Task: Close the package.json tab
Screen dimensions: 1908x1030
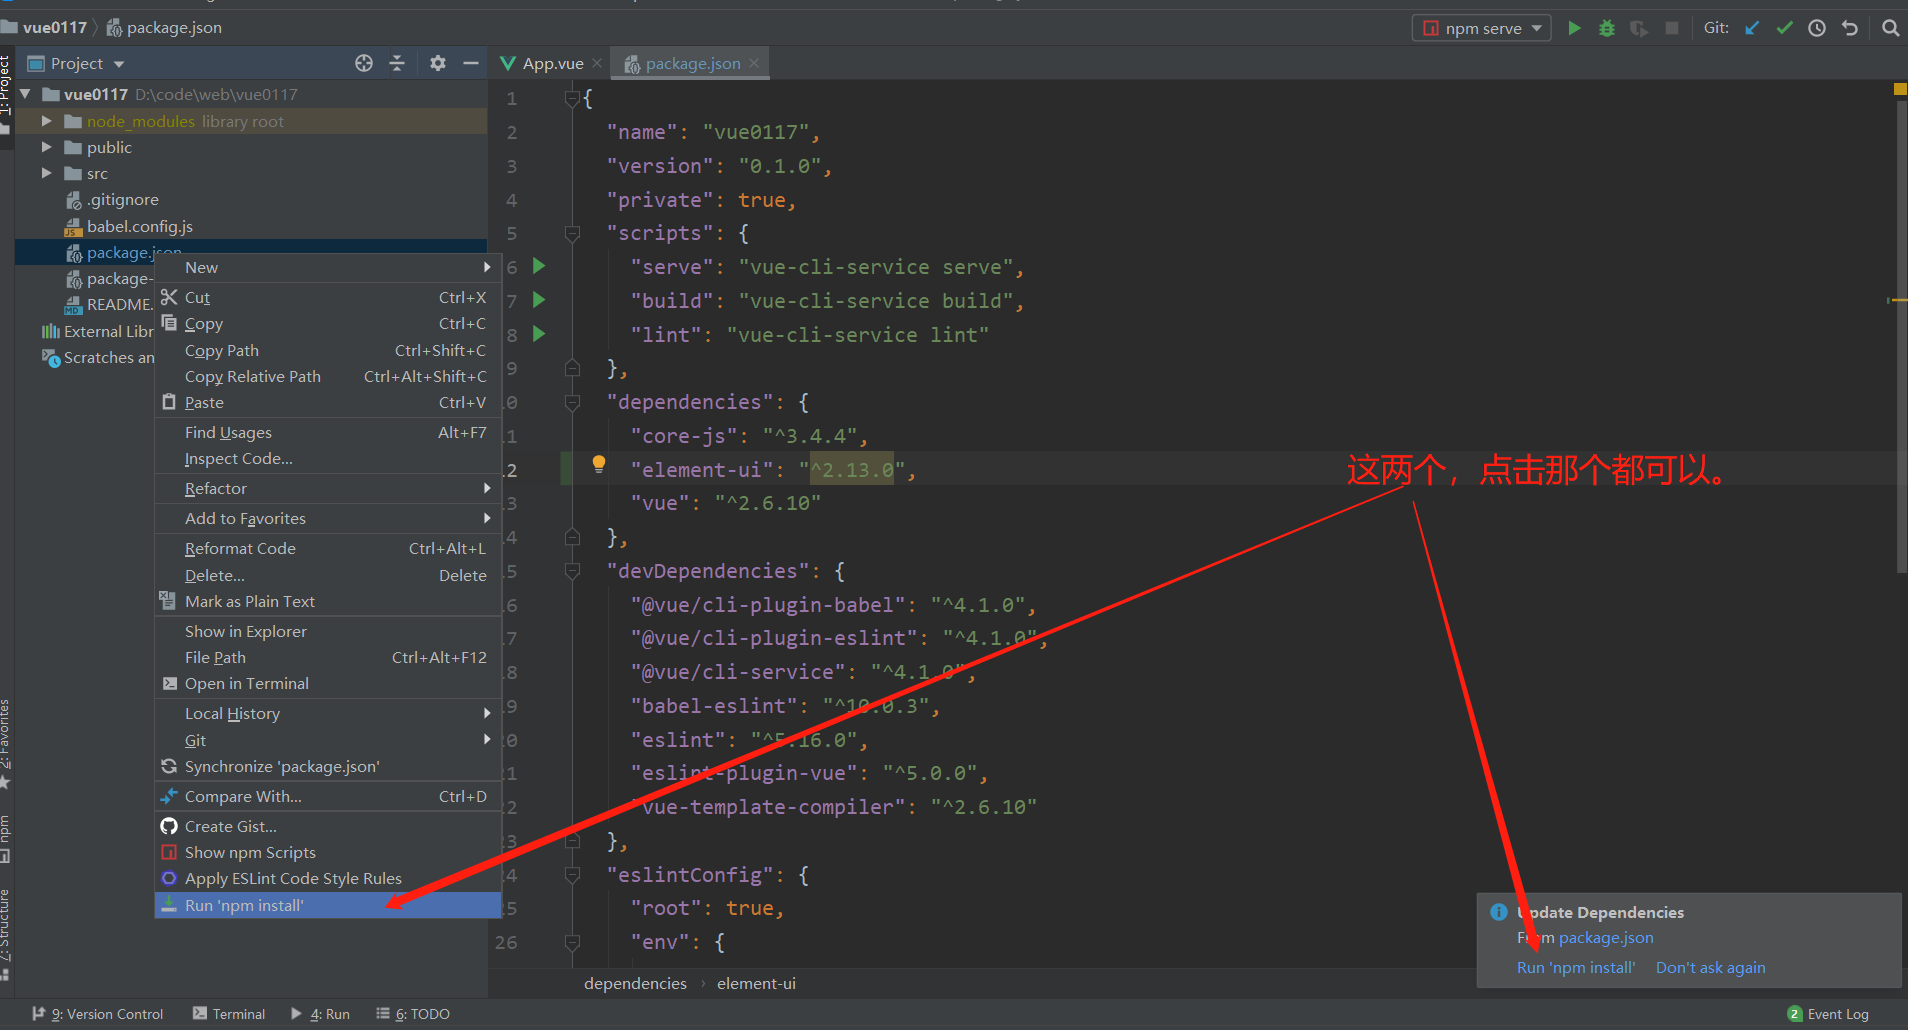Action: click(754, 63)
